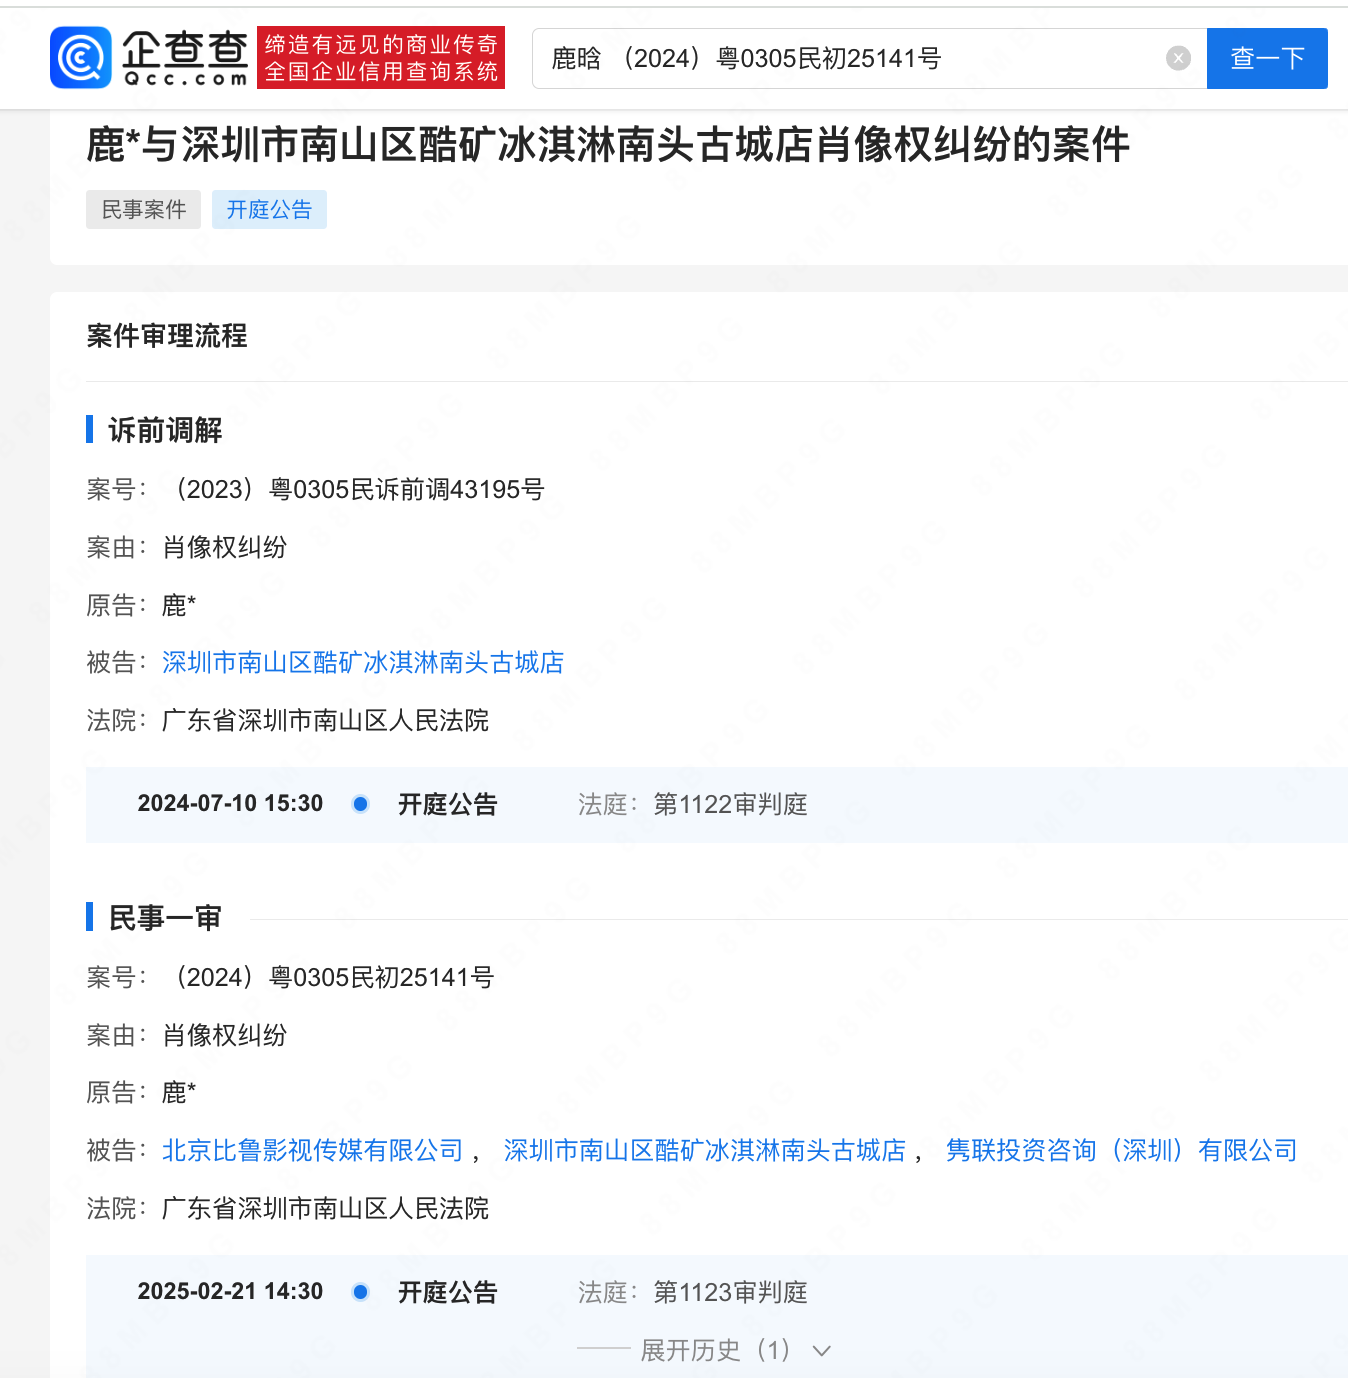Screen dimensions: 1348x1378
Task: Select the 开庭公告 blue tag
Action: coord(269,209)
